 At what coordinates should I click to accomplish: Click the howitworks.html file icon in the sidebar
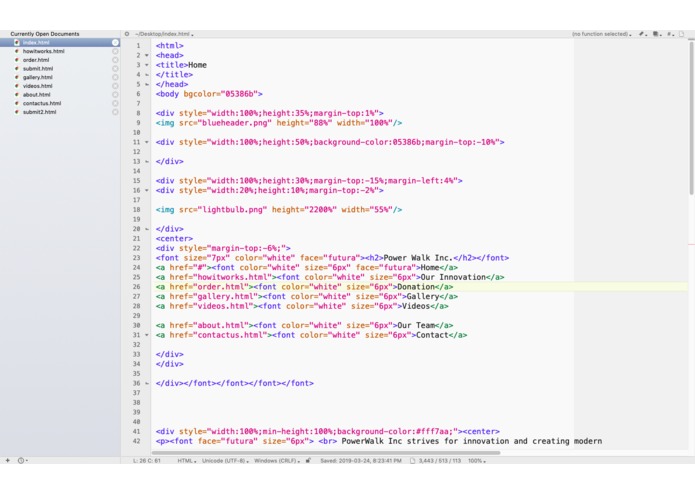(16, 51)
